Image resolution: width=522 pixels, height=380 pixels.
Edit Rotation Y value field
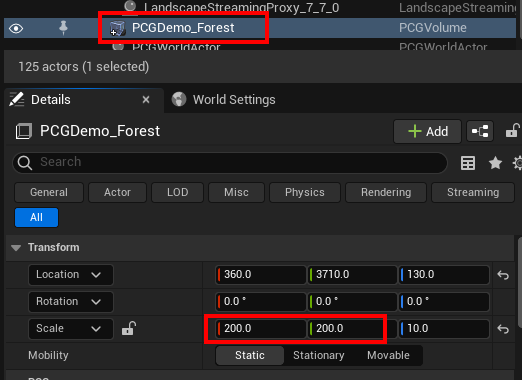pyautogui.click(x=352, y=302)
